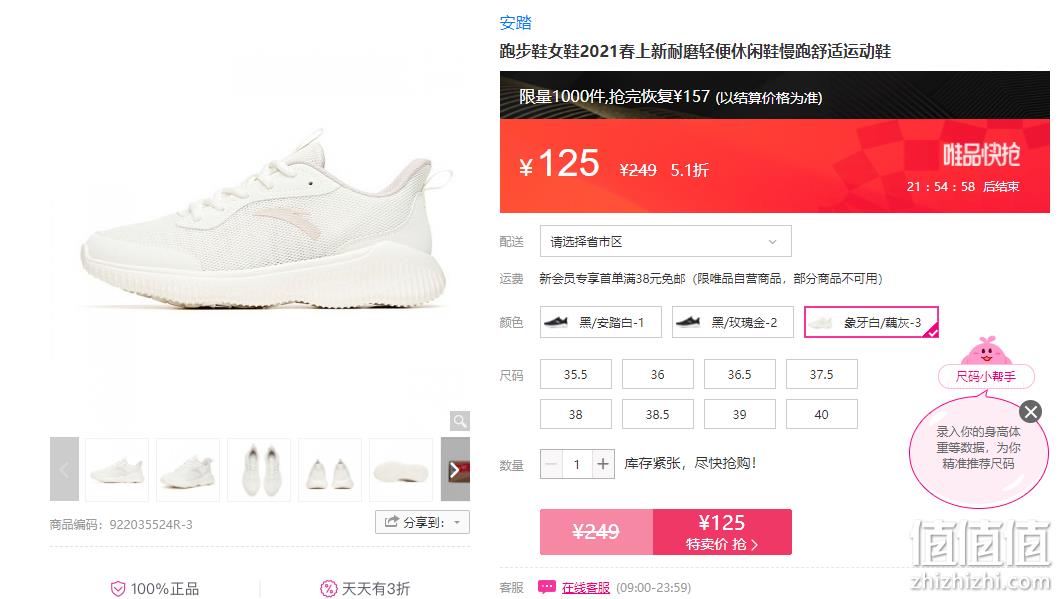The height and width of the screenshot is (599, 1060).
Task: Choose shoe size 39
Action: pos(740,414)
